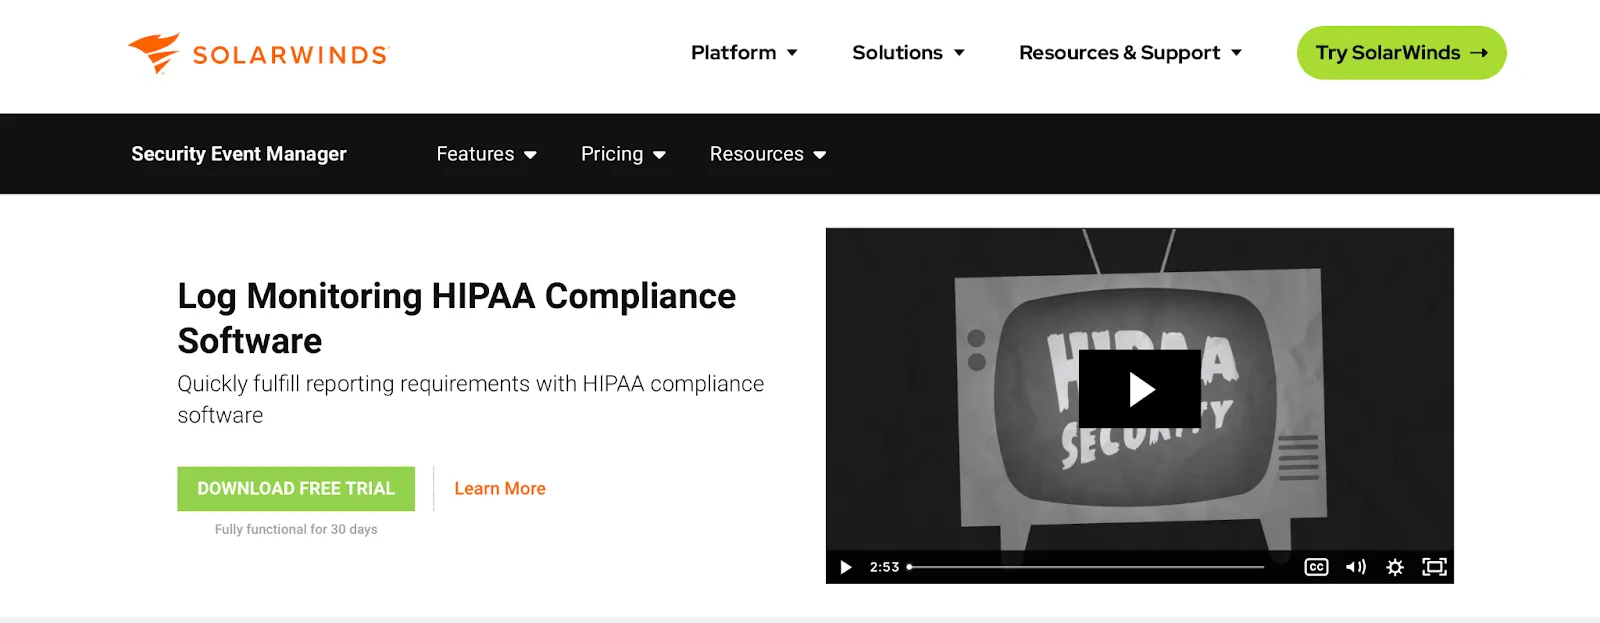Click Download Free Trial button
The height and width of the screenshot is (623, 1600).
click(296, 488)
